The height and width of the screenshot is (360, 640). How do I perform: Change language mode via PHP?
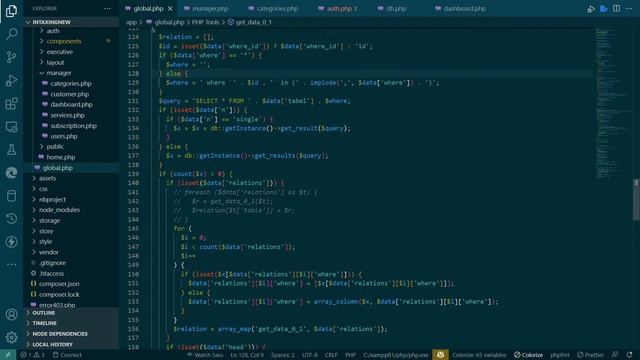coord(351,355)
